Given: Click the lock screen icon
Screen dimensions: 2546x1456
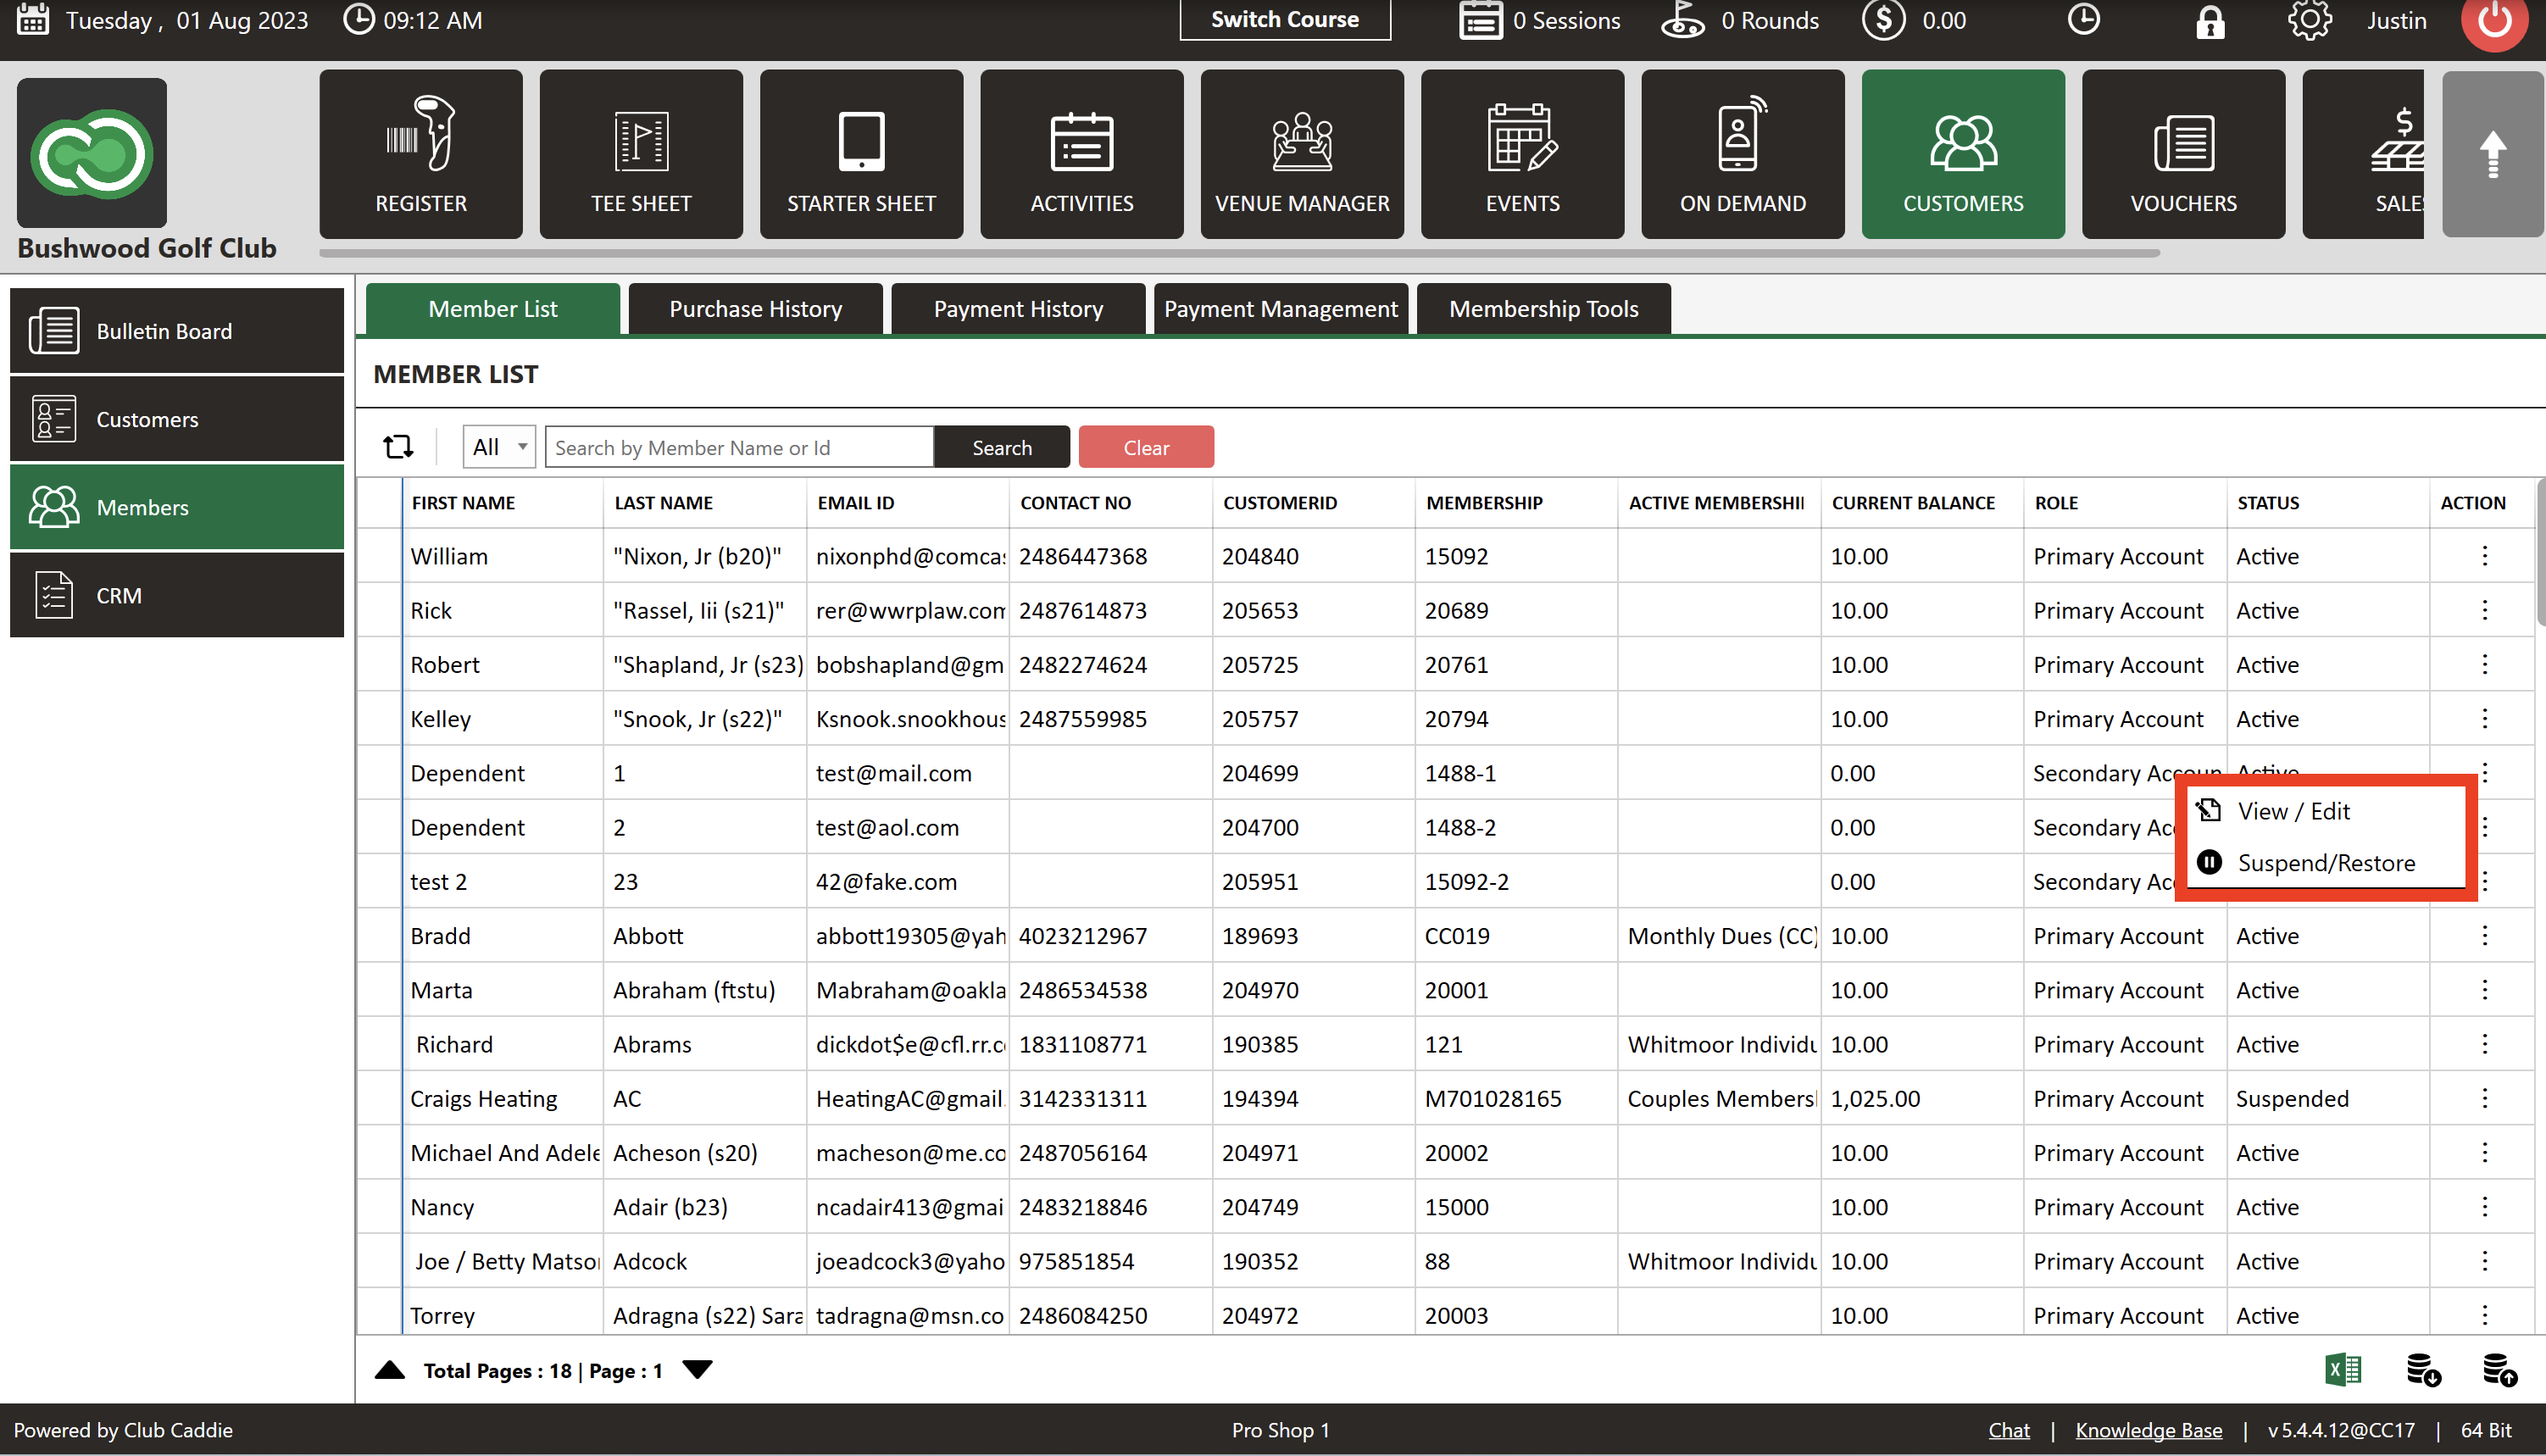Looking at the screenshot, I should pyautogui.click(x=2210, y=21).
